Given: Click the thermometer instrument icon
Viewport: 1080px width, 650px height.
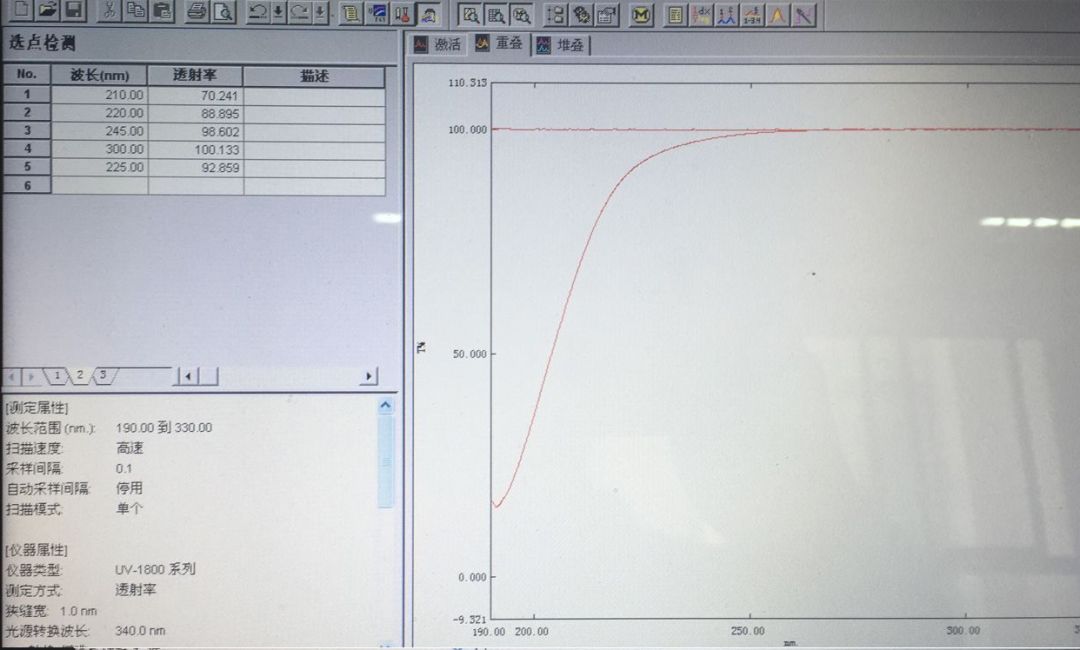Looking at the screenshot, I should pyautogui.click(x=402, y=14).
